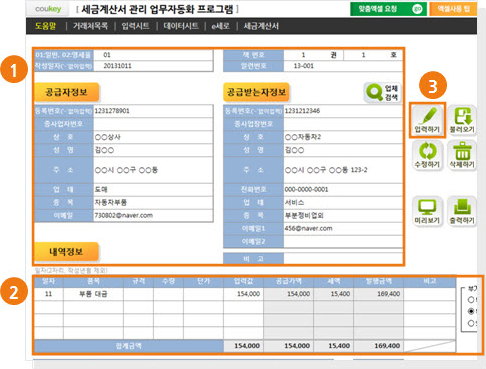Viewport: 486px width, 369px height.
Task: Click supplier 상호 field ○○상사
Action: 153,137
